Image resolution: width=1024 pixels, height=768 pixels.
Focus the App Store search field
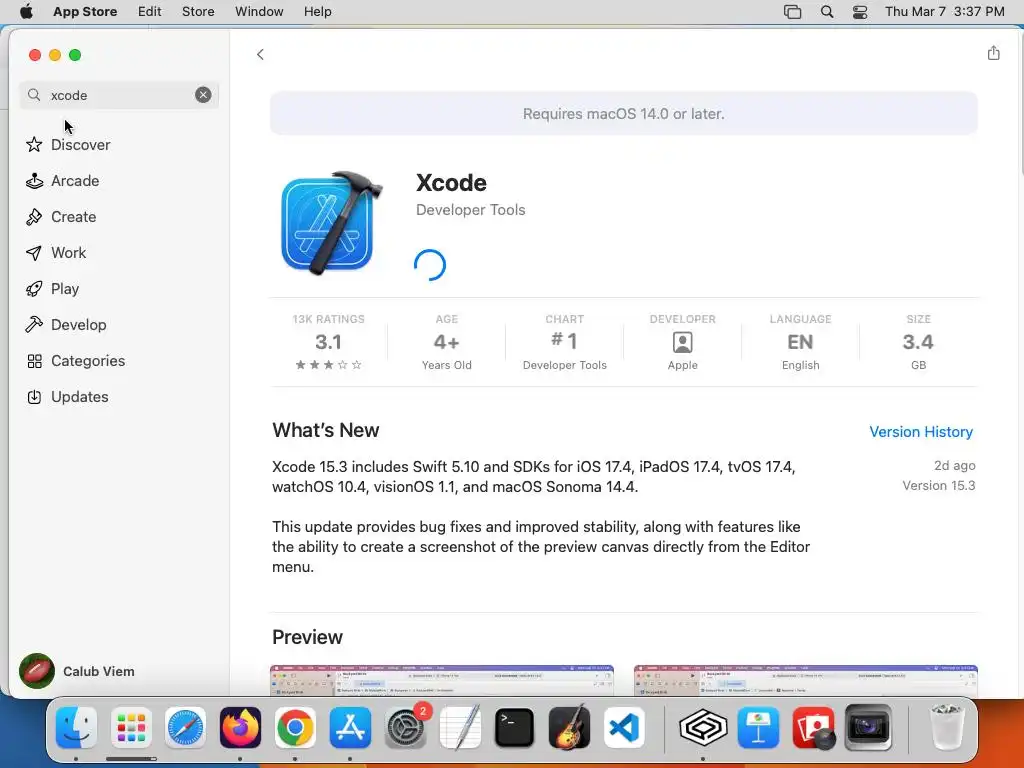(119, 95)
